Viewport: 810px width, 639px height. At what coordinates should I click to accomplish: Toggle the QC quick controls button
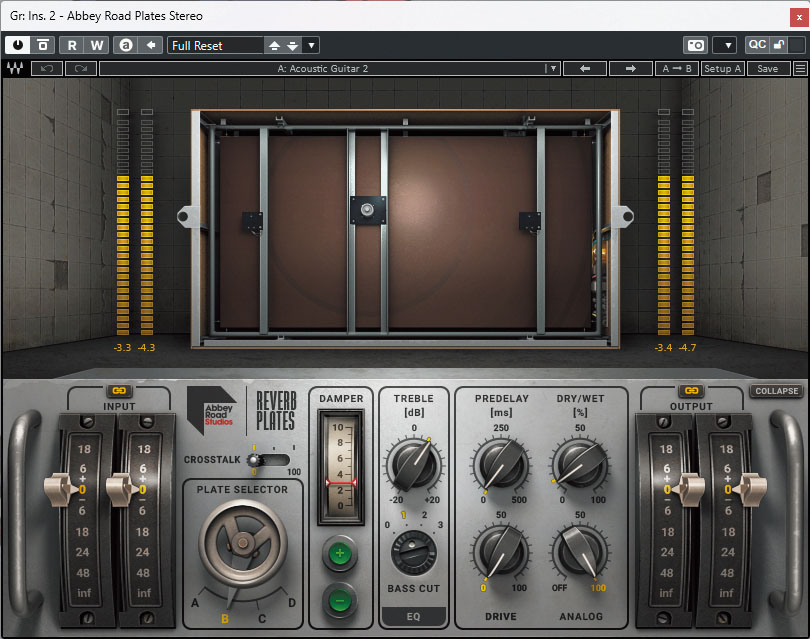[757, 45]
